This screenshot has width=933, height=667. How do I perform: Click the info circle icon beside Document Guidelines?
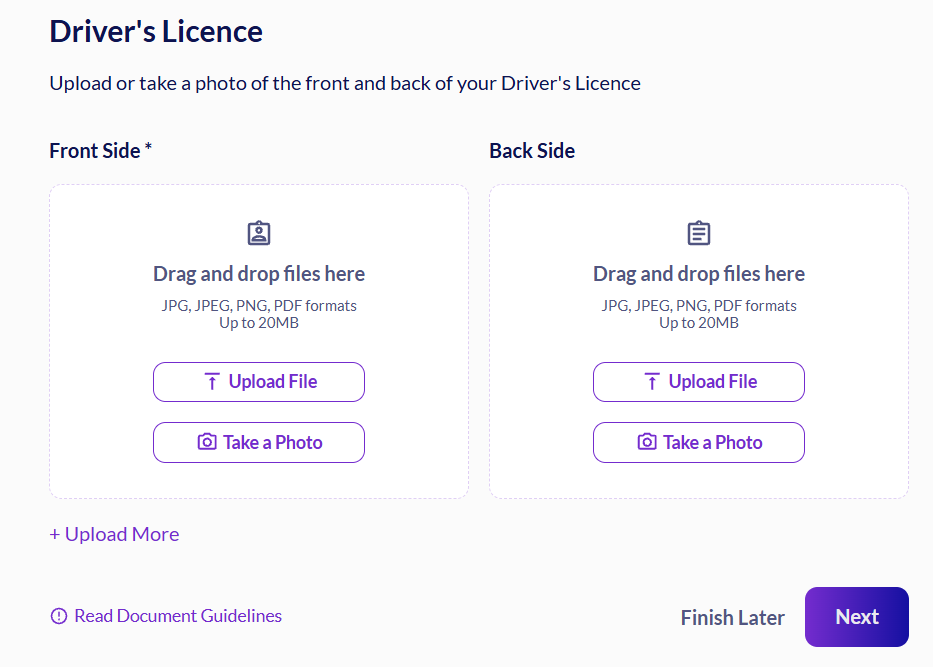pos(59,616)
